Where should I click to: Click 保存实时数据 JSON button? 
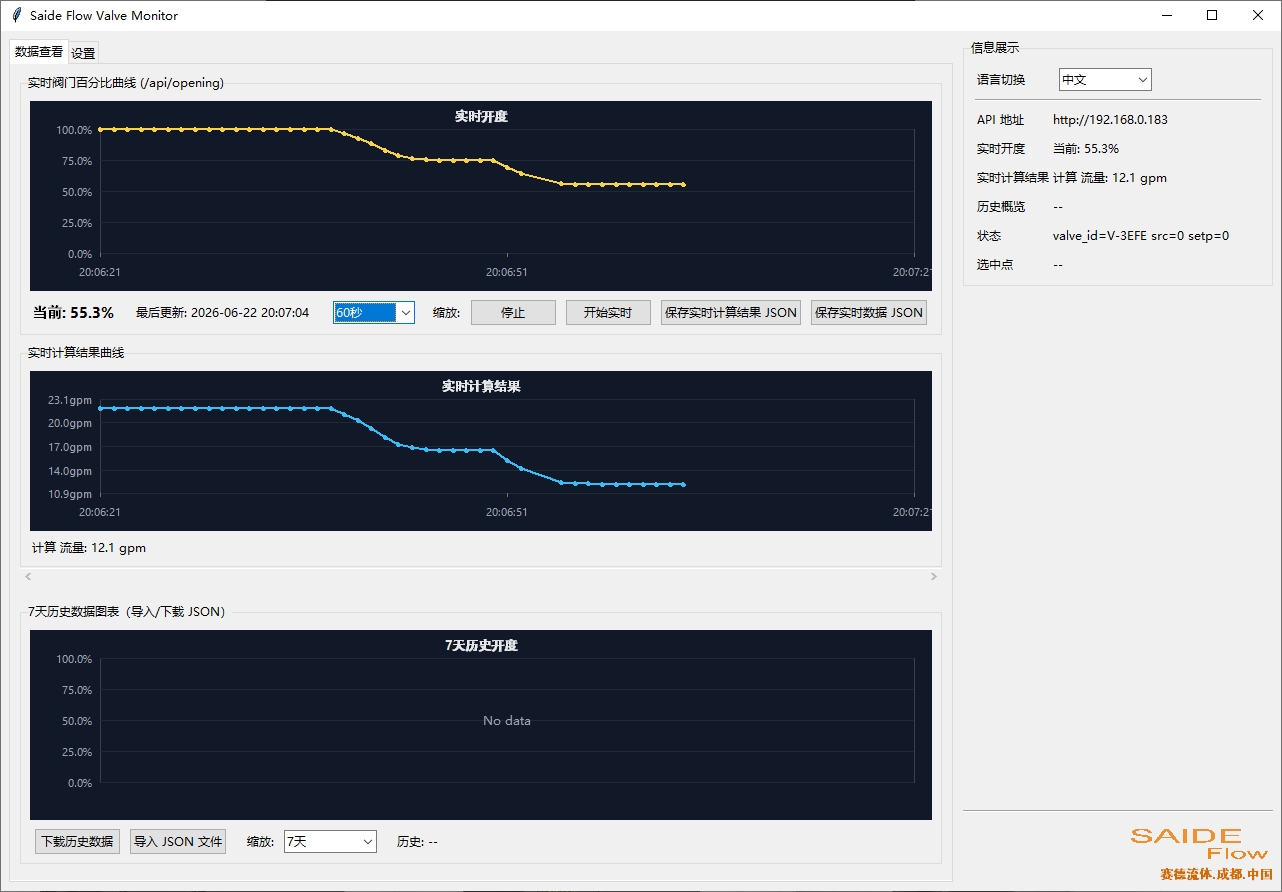(869, 313)
